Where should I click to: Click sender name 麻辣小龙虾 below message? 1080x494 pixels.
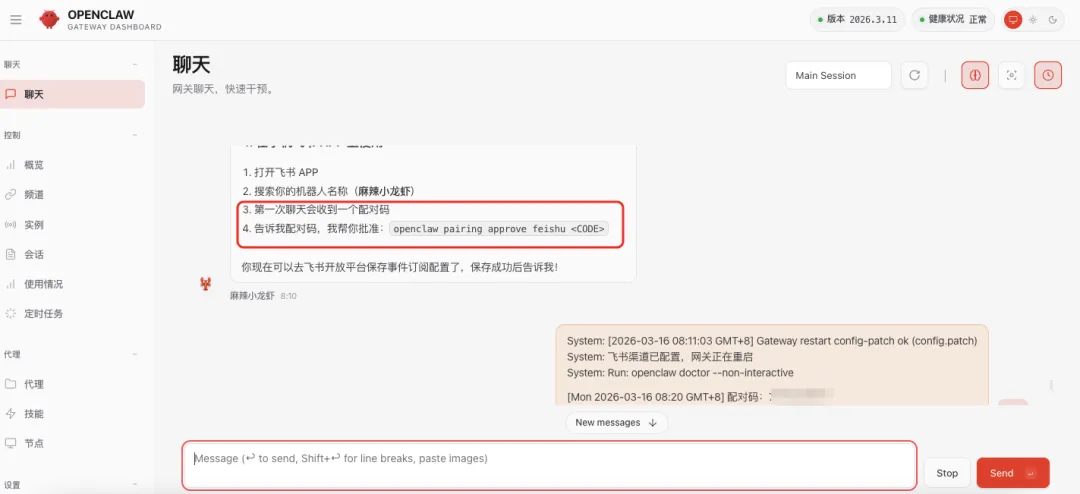click(252, 296)
